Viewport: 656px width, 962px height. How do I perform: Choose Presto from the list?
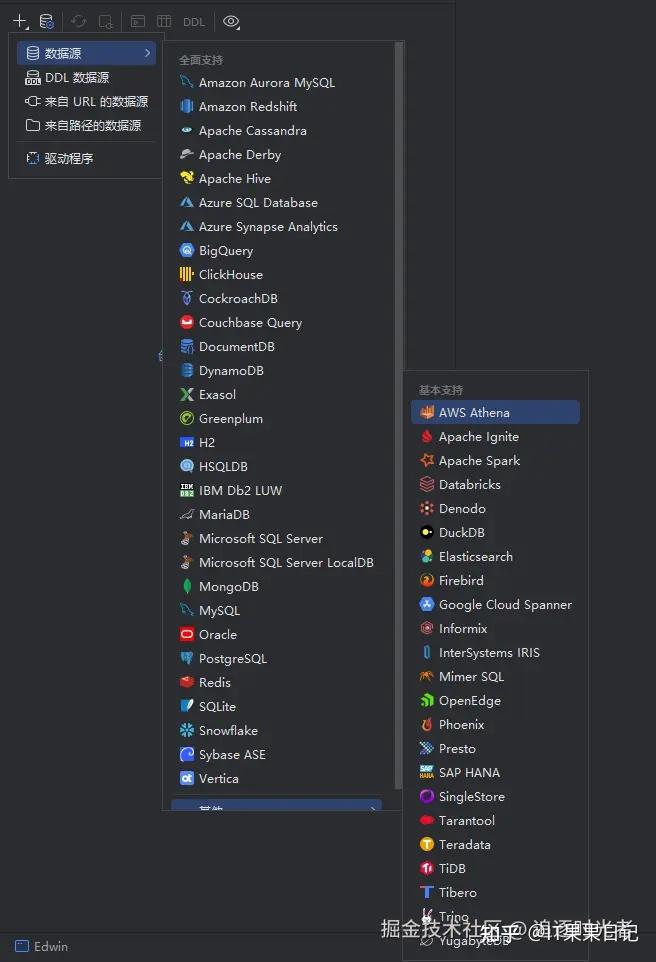[x=495, y=748]
